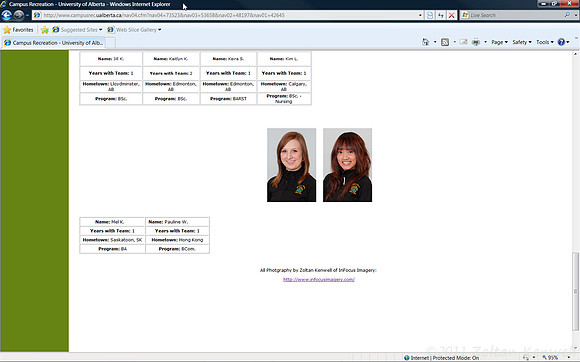Follow the infocusimagery.com link
The width and height of the screenshot is (580, 362).
318,280
